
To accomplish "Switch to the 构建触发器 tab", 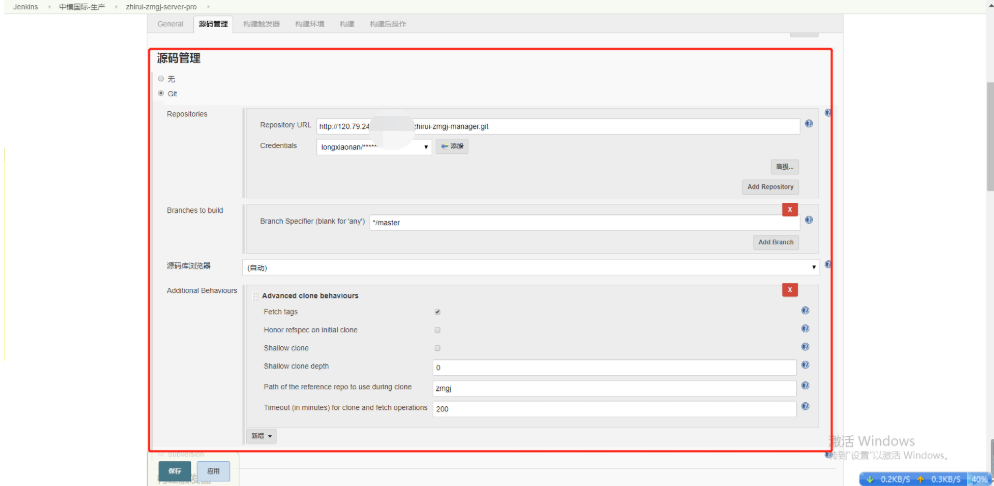I will pyautogui.click(x=261, y=24).
